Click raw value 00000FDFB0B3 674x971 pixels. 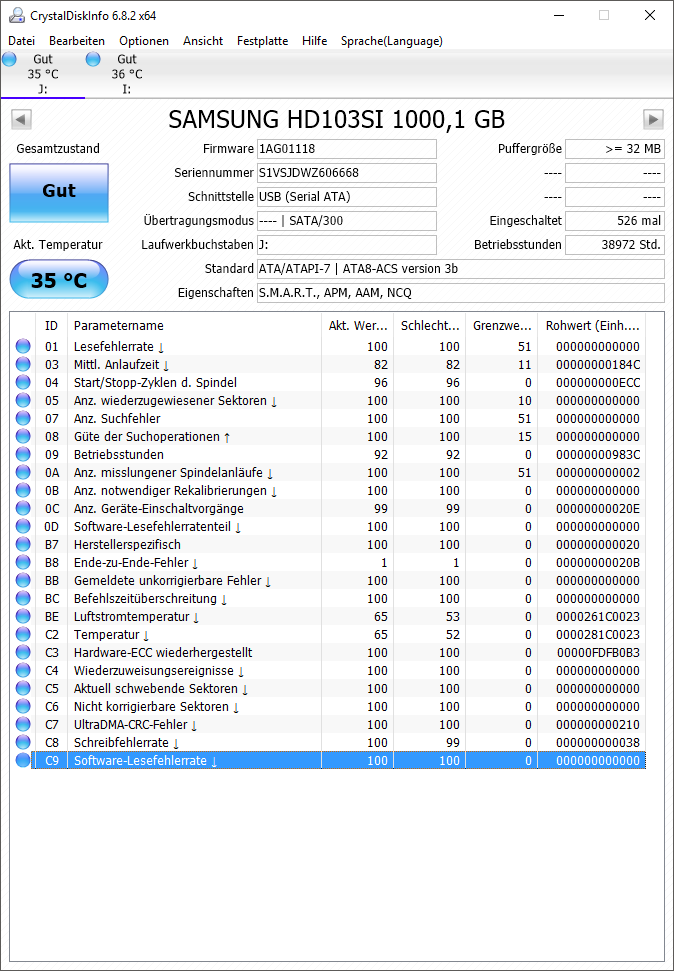(x=598, y=653)
